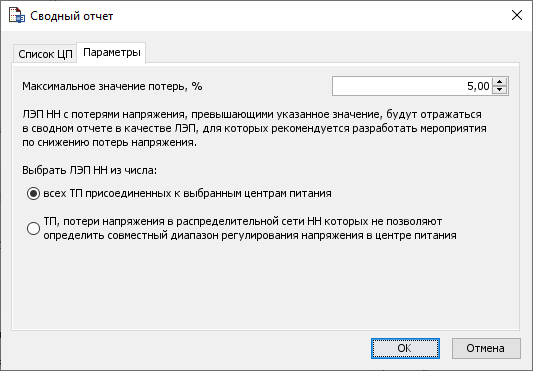Click the Сводный отчет report icon in title bar
The width and height of the screenshot is (533, 371).
17,16
